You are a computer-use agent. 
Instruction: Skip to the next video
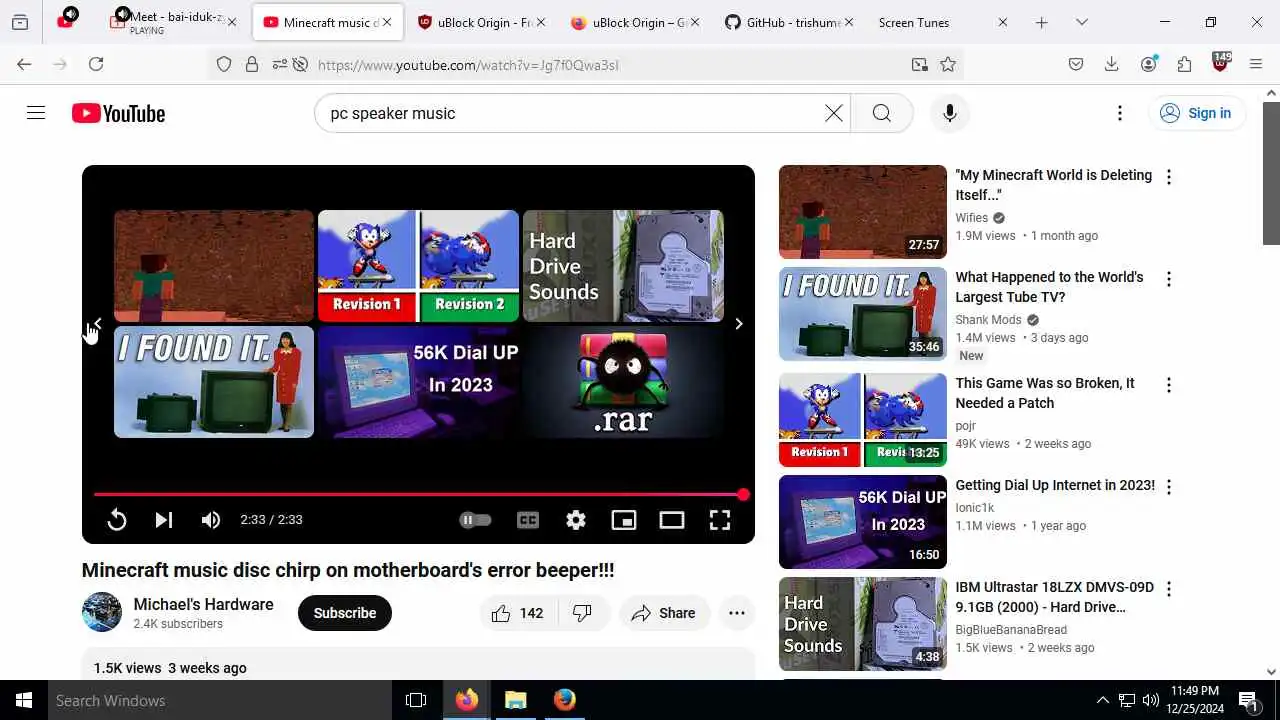(x=164, y=520)
